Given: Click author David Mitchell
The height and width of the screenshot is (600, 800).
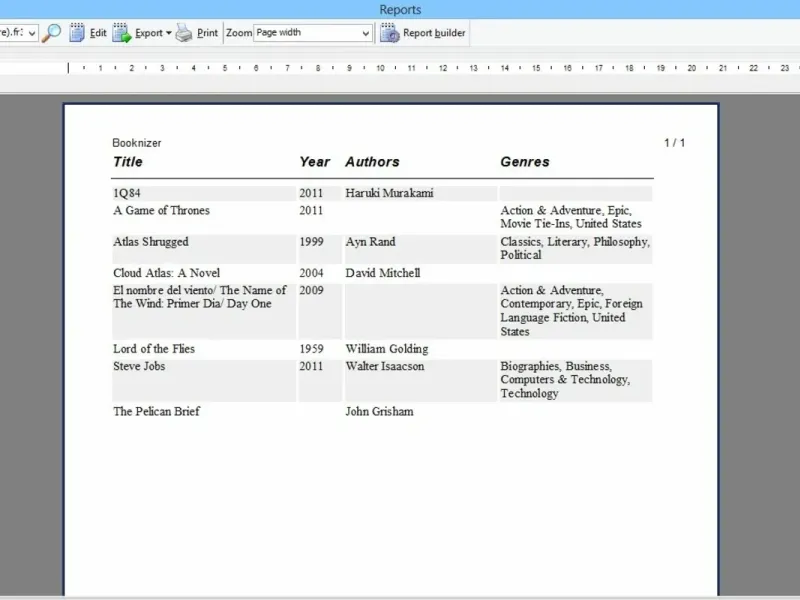Looking at the screenshot, I should [383, 273].
